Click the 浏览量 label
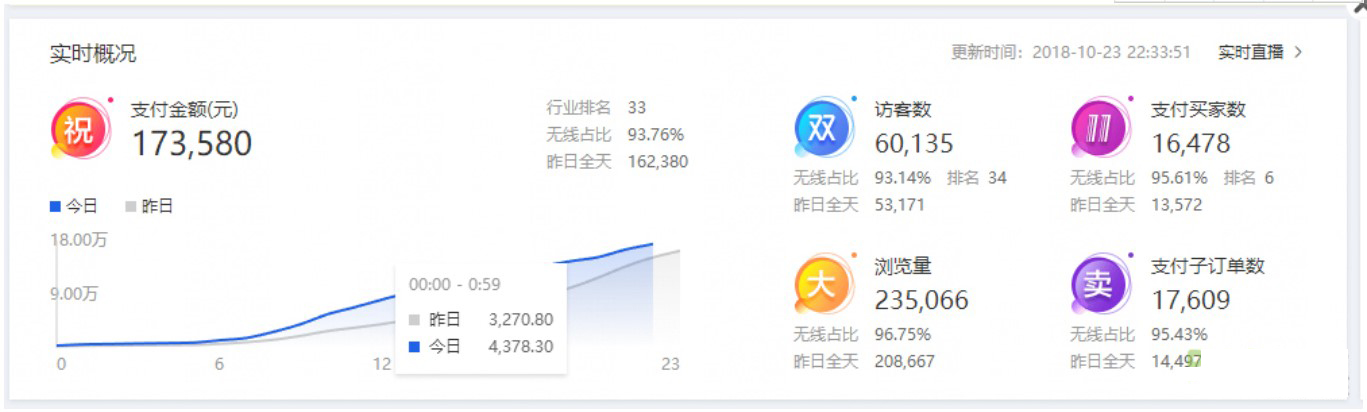Image resolution: width=1367 pixels, height=412 pixels. [x=903, y=267]
